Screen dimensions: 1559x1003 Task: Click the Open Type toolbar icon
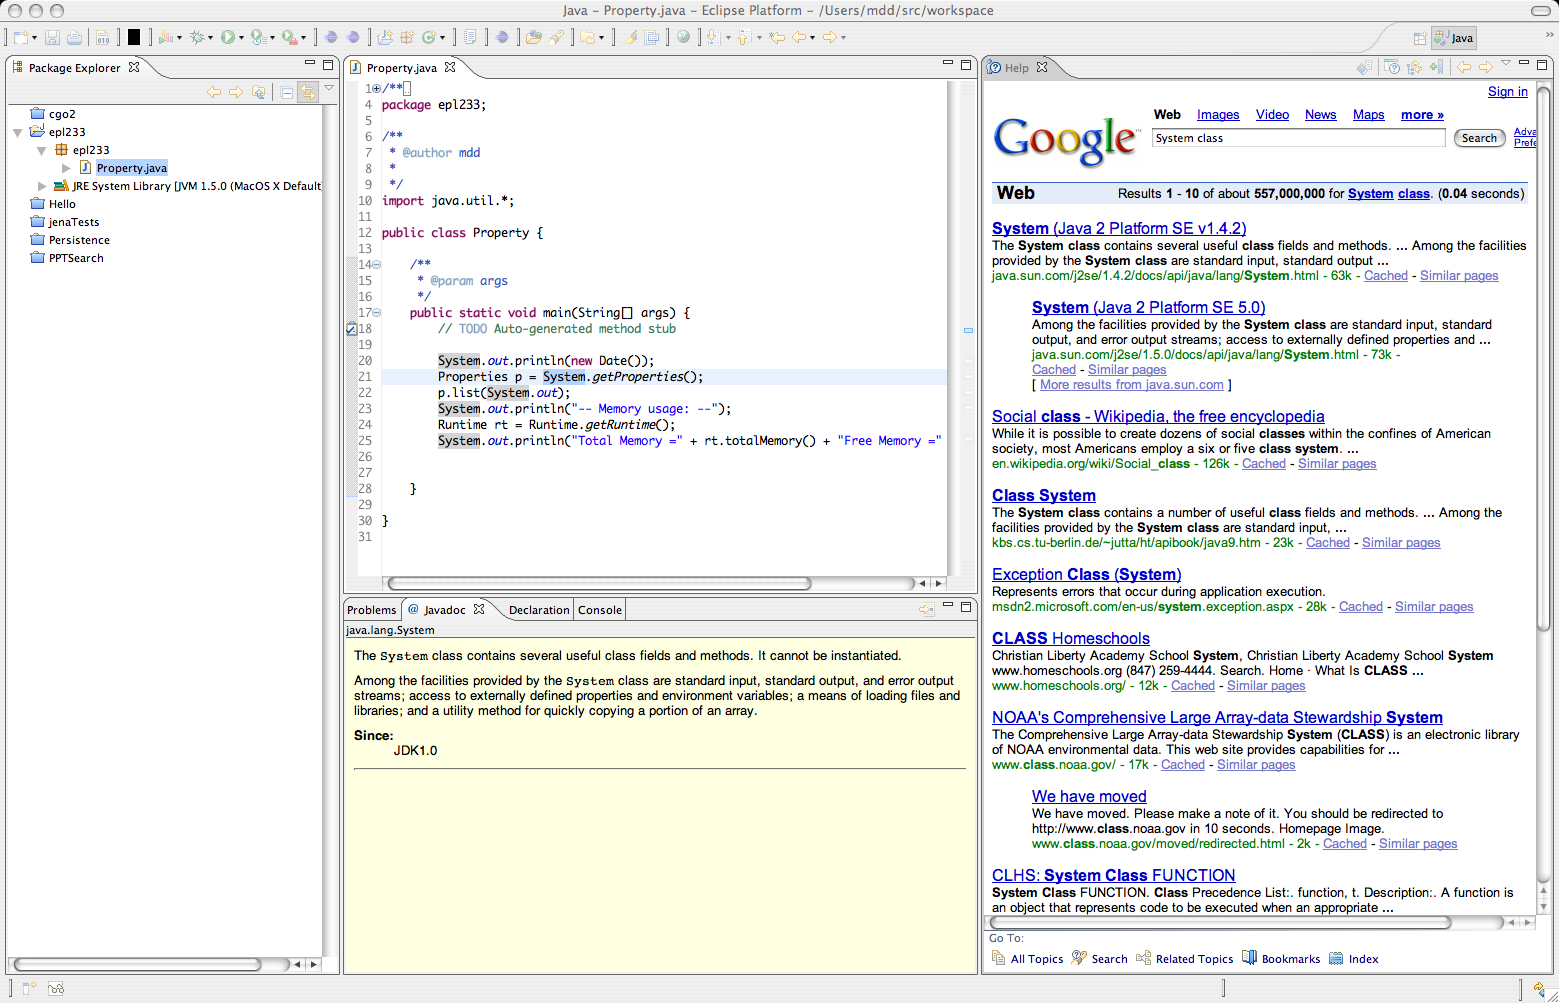pyautogui.click(x=533, y=37)
